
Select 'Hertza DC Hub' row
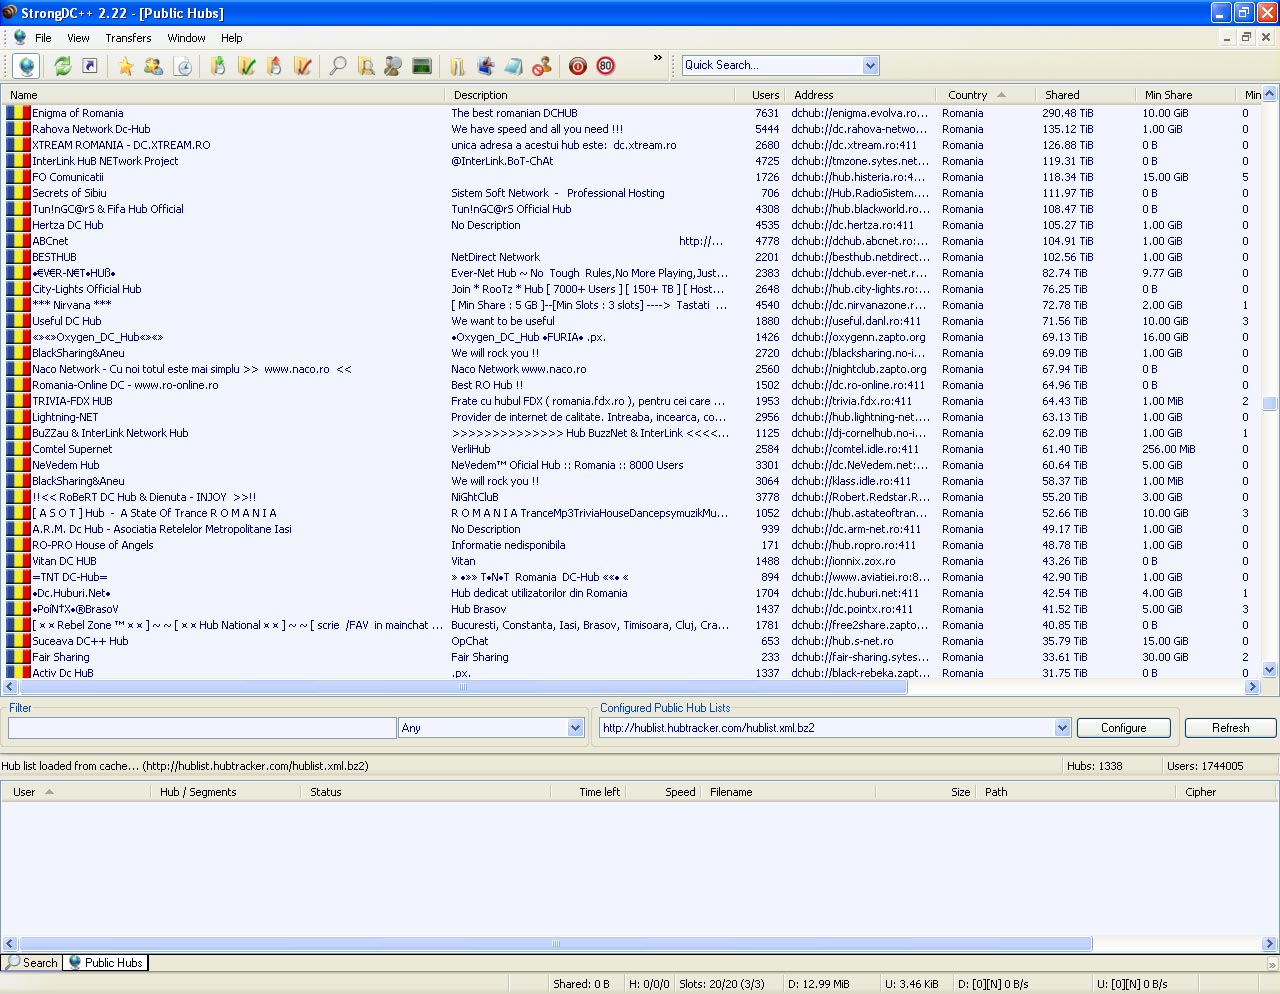632,225
